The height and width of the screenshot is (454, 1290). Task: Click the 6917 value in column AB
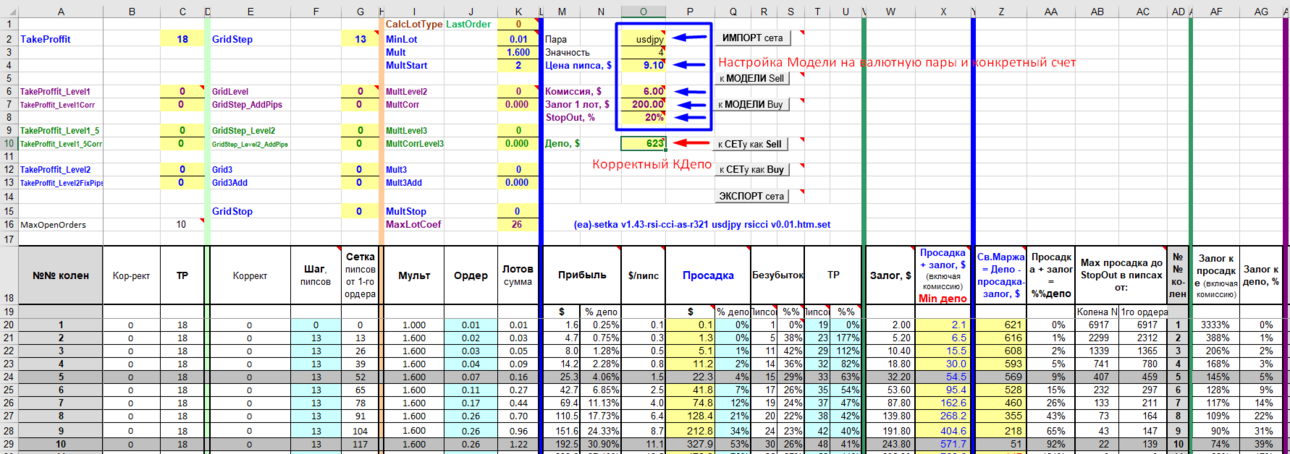point(1096,325)
